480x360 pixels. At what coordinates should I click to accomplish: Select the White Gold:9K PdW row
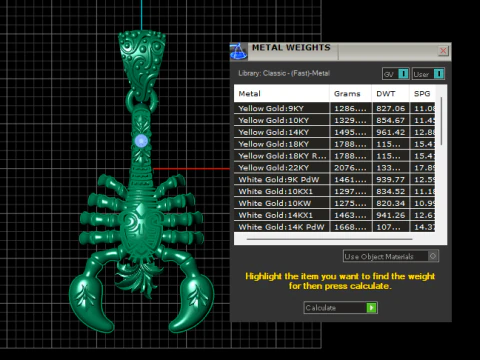coord(335,179)
